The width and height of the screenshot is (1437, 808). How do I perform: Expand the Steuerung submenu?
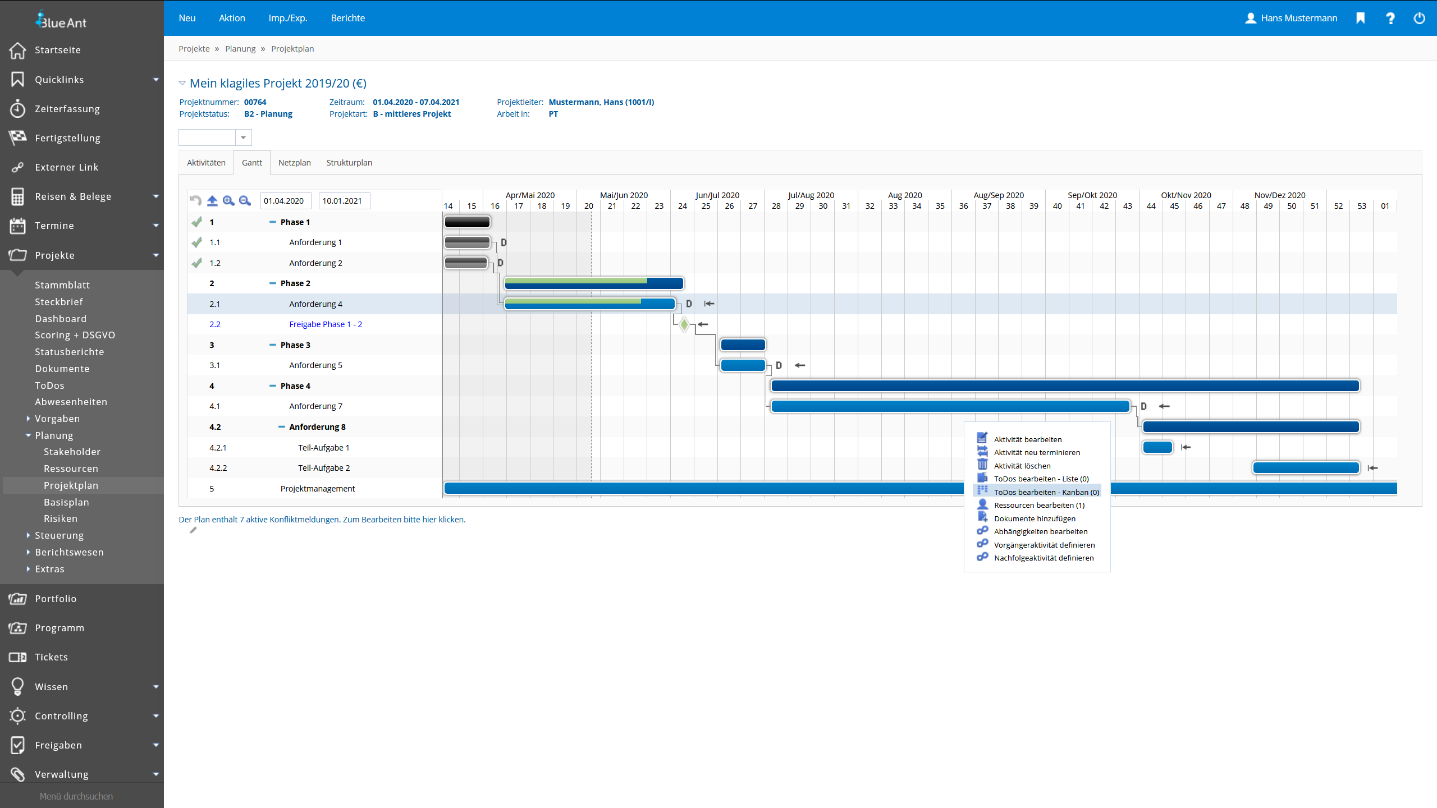pyautogui.click(x=28, y=536)
